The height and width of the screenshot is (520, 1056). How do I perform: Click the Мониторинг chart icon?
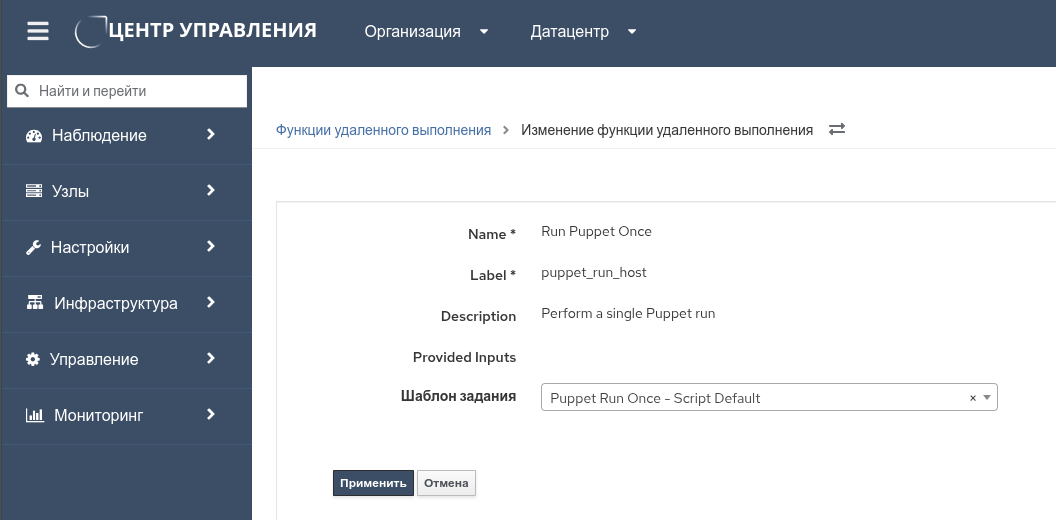click(x=34, y=415)
